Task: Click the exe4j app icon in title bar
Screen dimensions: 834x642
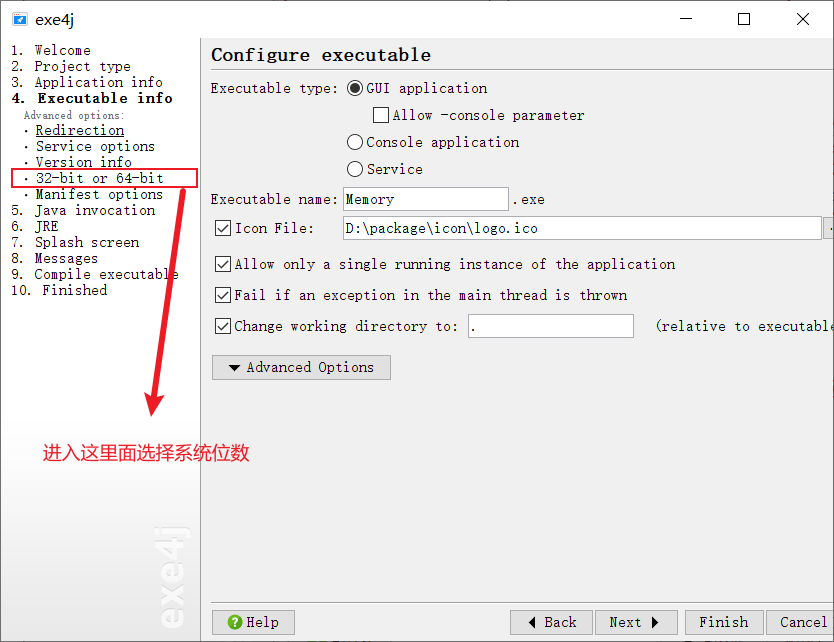Action: [19, 19]
